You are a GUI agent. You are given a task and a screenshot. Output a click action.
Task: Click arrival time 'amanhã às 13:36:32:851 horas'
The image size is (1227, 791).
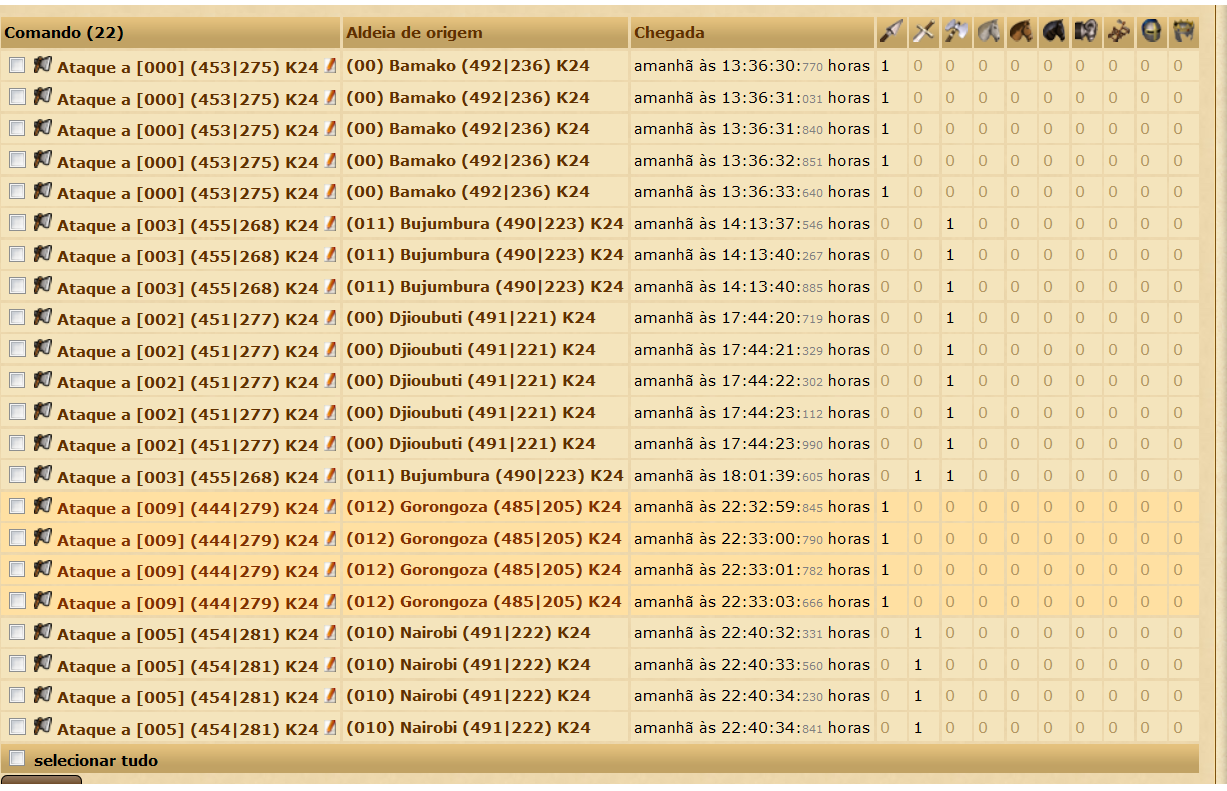(x=752, y=161)
